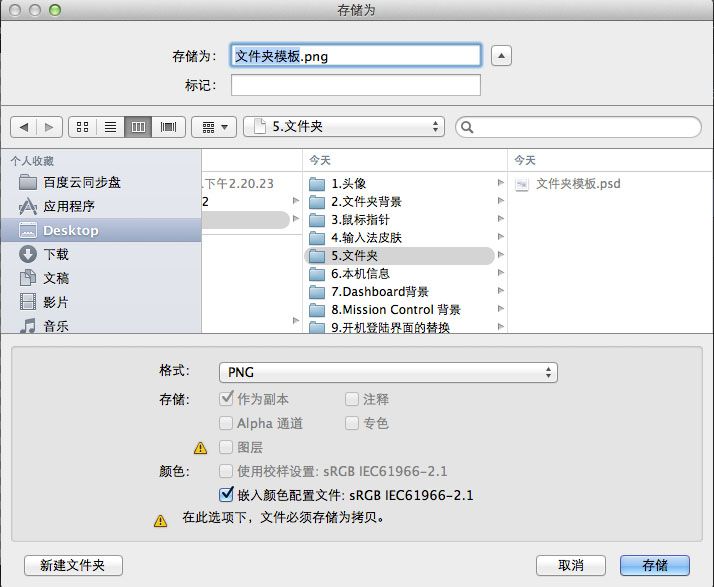This screenshot has height=587, width=714.
Task: Go forward to next folder
Action: (50, 127)
